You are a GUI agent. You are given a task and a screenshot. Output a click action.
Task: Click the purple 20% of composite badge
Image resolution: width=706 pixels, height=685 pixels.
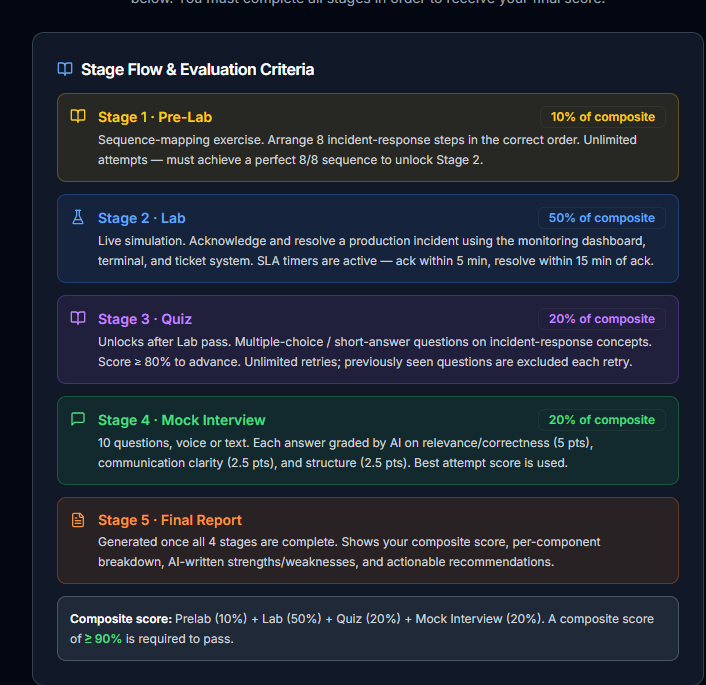click(x=602, y=319)
